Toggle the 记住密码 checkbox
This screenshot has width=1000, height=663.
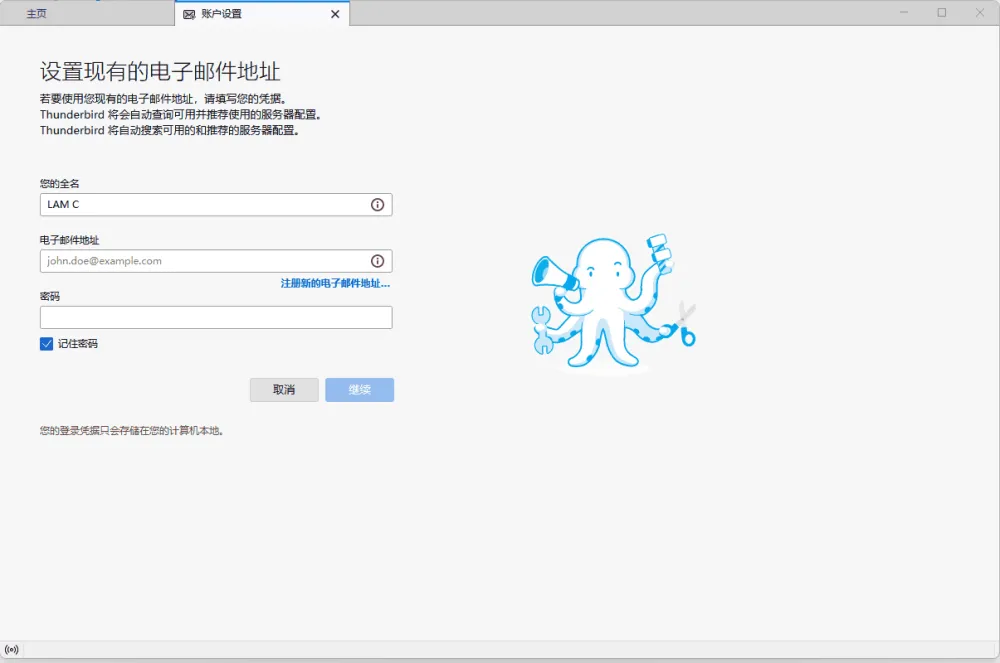pyautogui.click(x=47, y=344)
